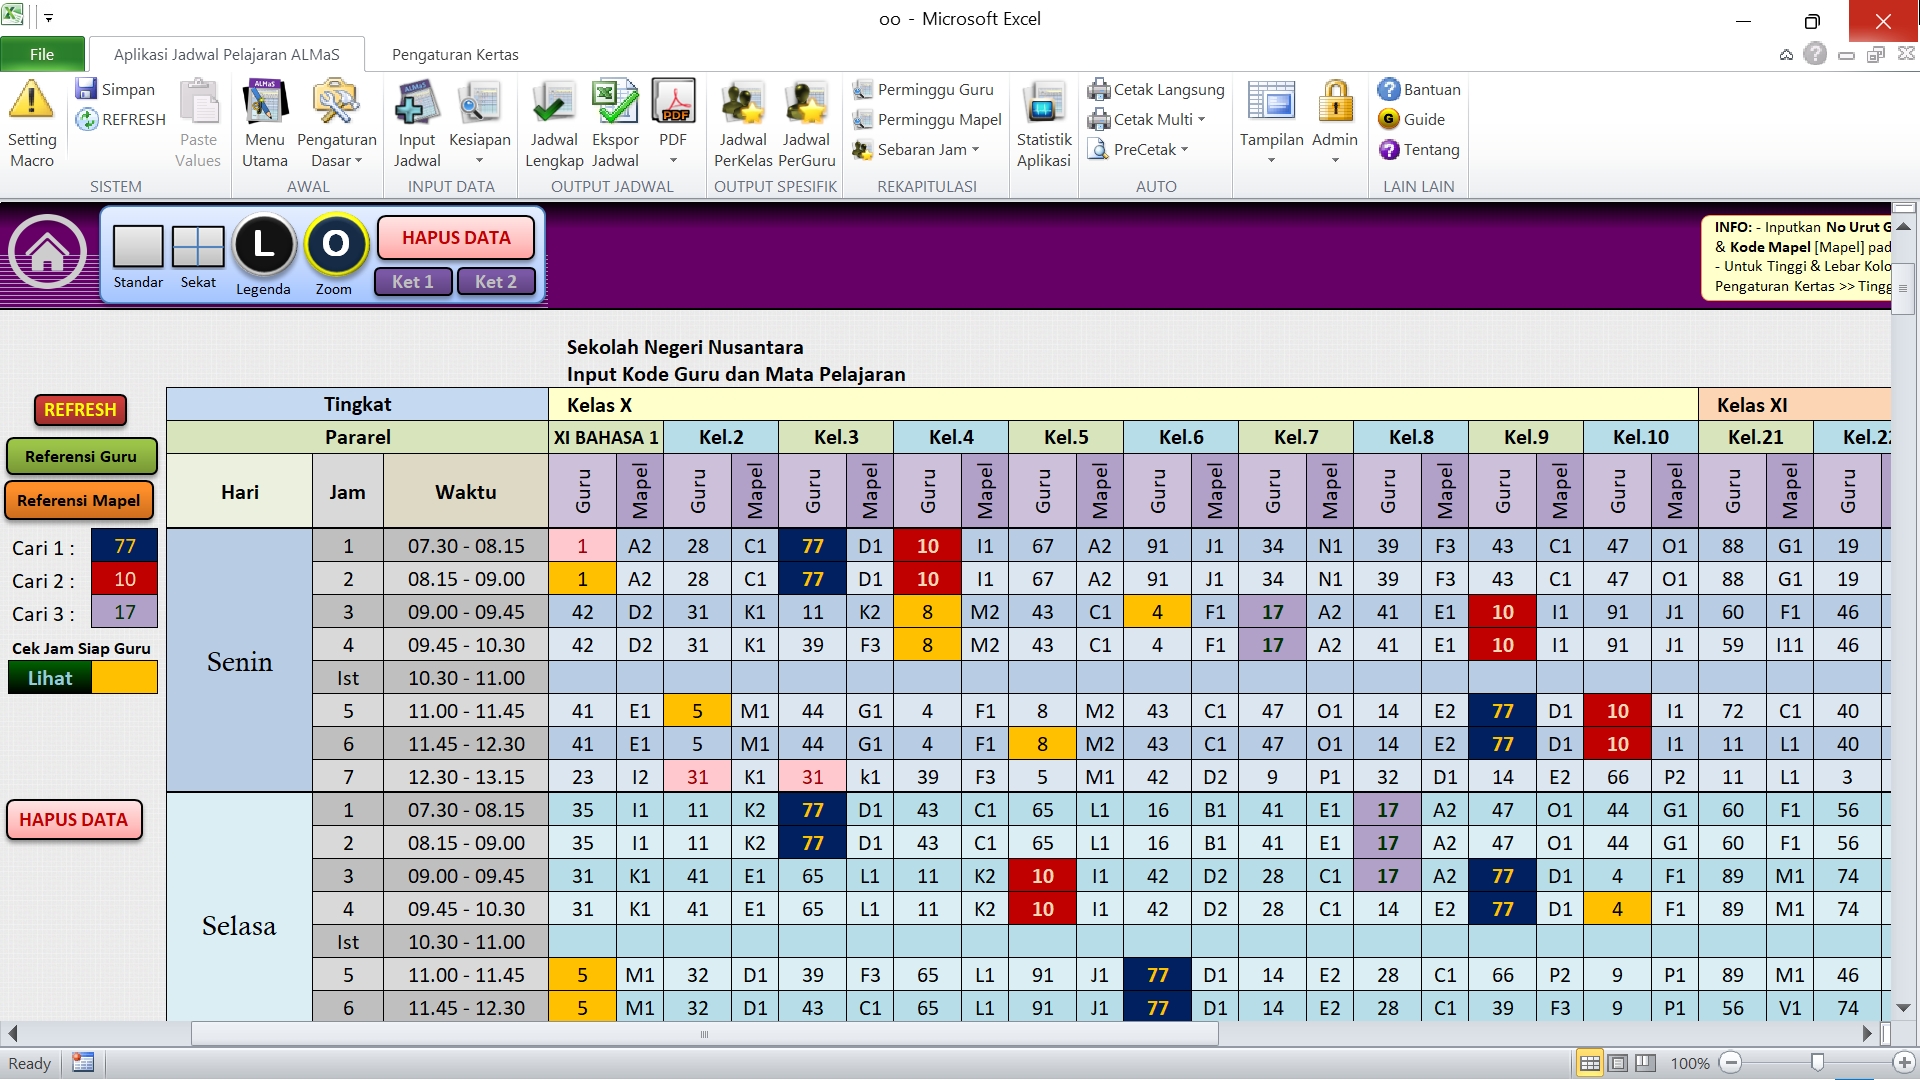The width and height of the screenshot is (1920, 1080).
Task: Click the green Referensi Guru button
Action: pos(81,456)
